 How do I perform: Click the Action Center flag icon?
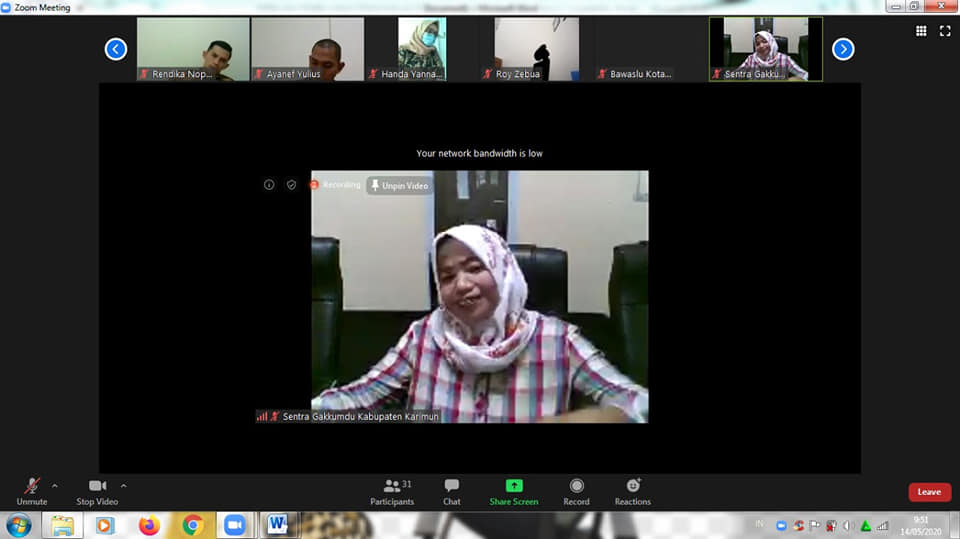(815, 526)
